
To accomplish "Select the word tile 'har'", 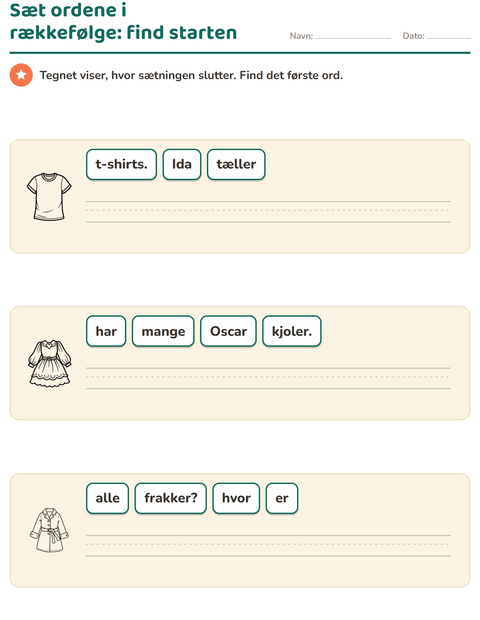I will (106, 331).
